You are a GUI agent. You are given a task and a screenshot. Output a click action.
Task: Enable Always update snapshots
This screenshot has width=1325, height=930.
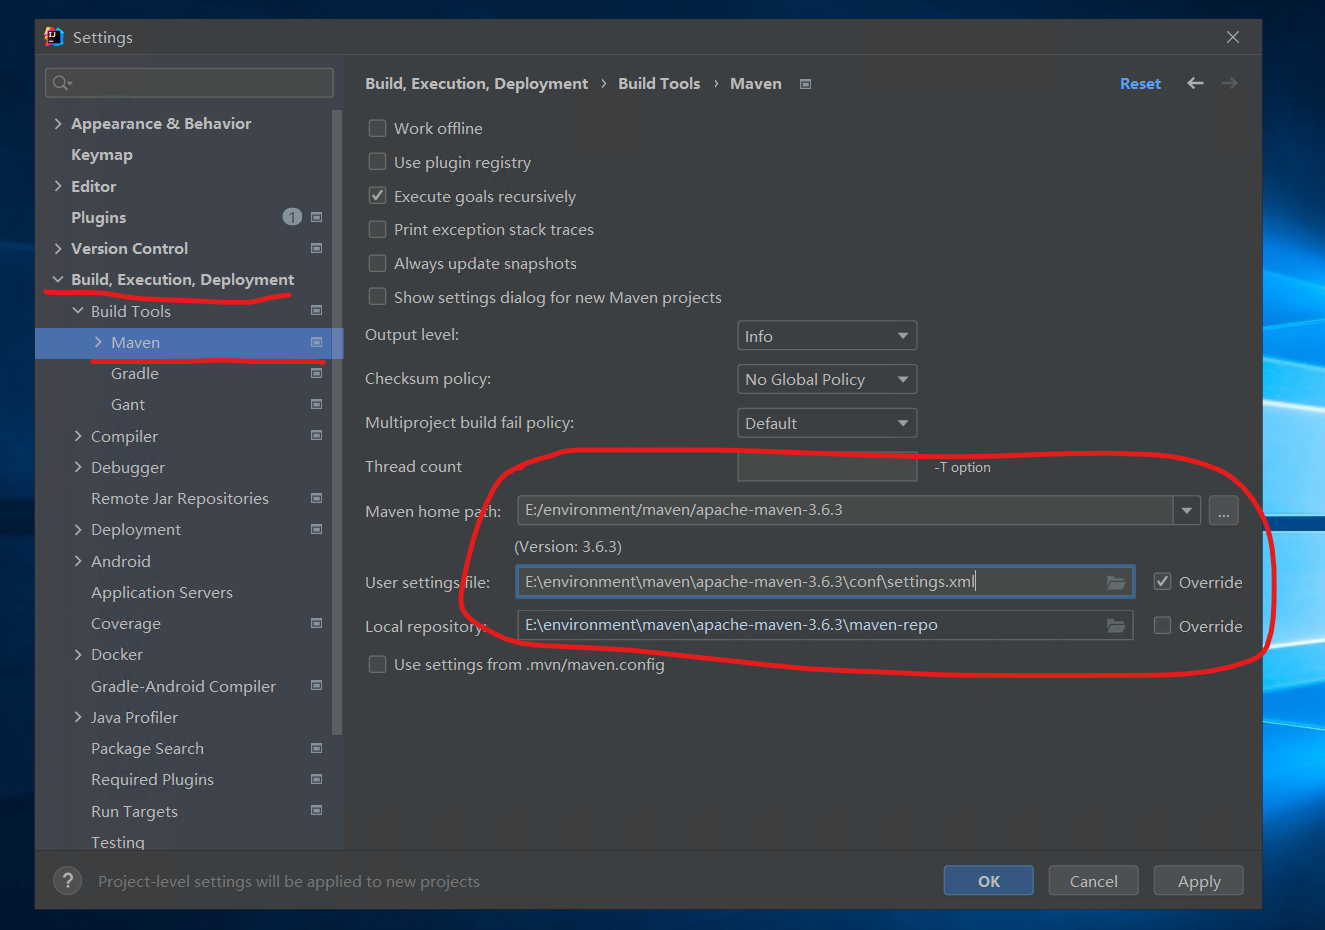coord(377,263)
